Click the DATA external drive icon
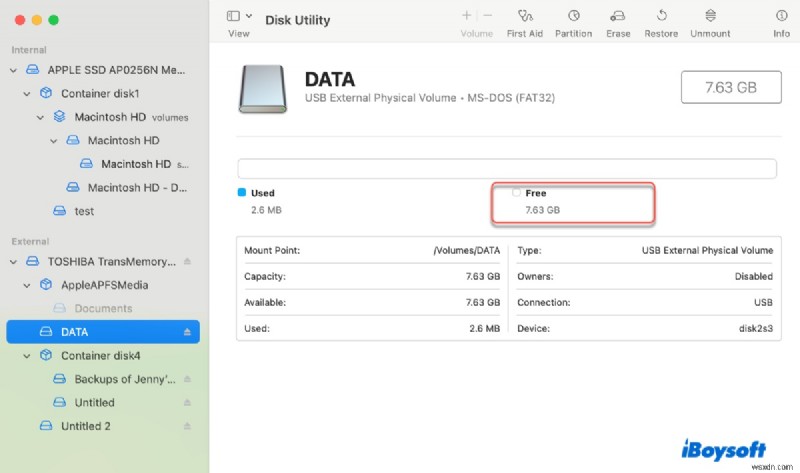Image resolution: width=800 pixels, height=473 pixels. pos(263,88)
